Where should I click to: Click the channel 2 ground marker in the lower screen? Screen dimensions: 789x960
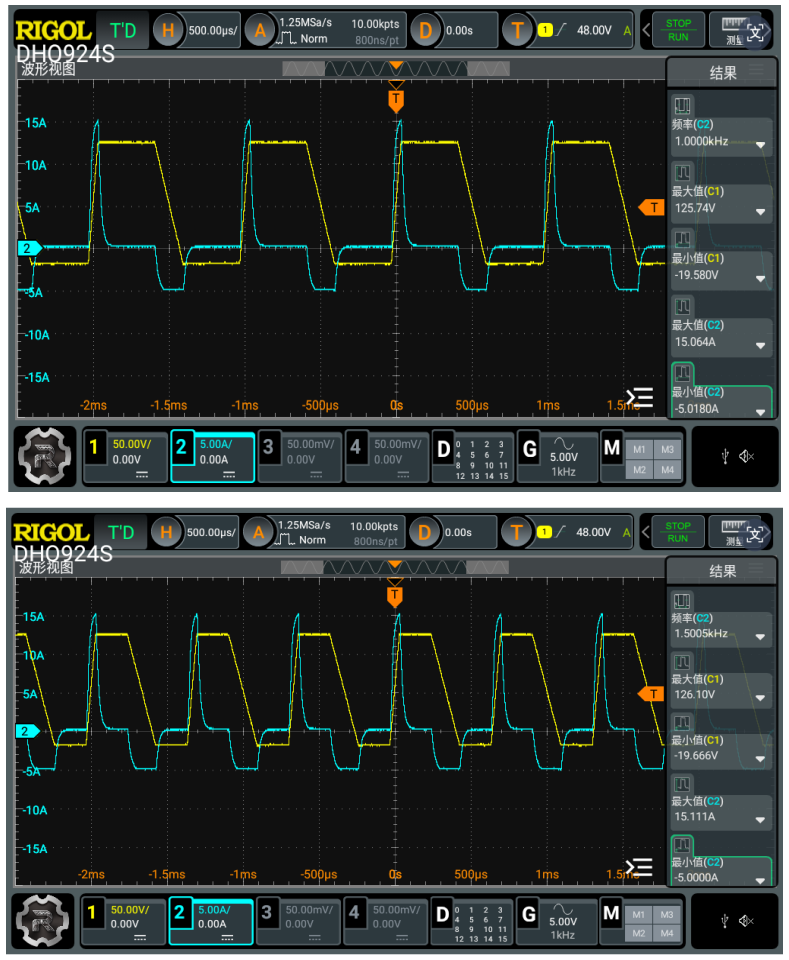tap(28, 731)
